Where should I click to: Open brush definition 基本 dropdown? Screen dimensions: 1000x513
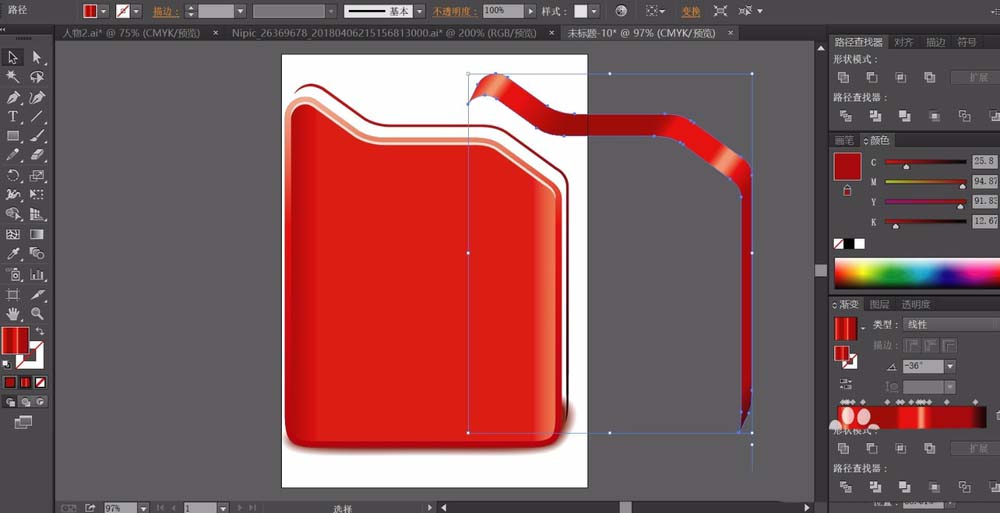click(x=418, y=11)
